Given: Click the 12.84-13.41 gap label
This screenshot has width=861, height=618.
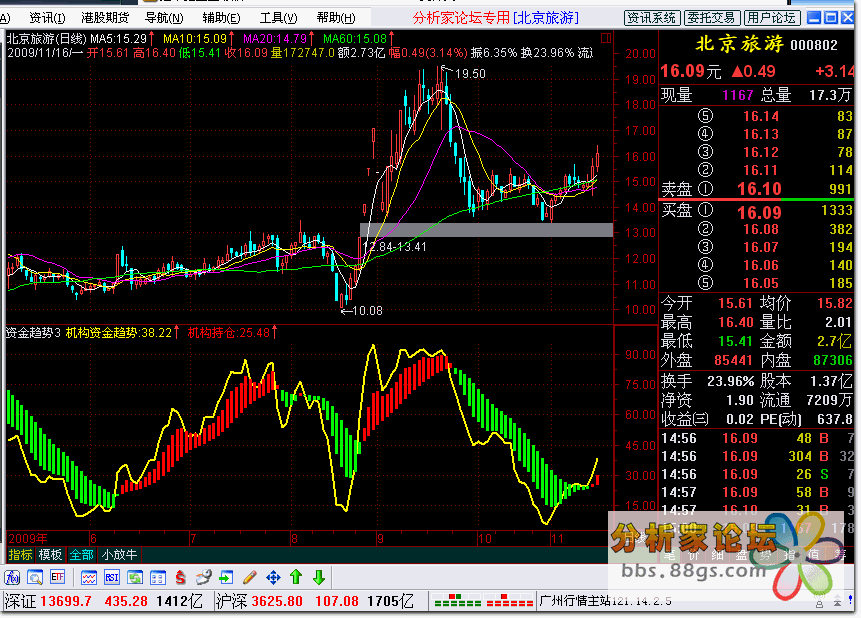Looking at the screenshot, I should point(396,247).
